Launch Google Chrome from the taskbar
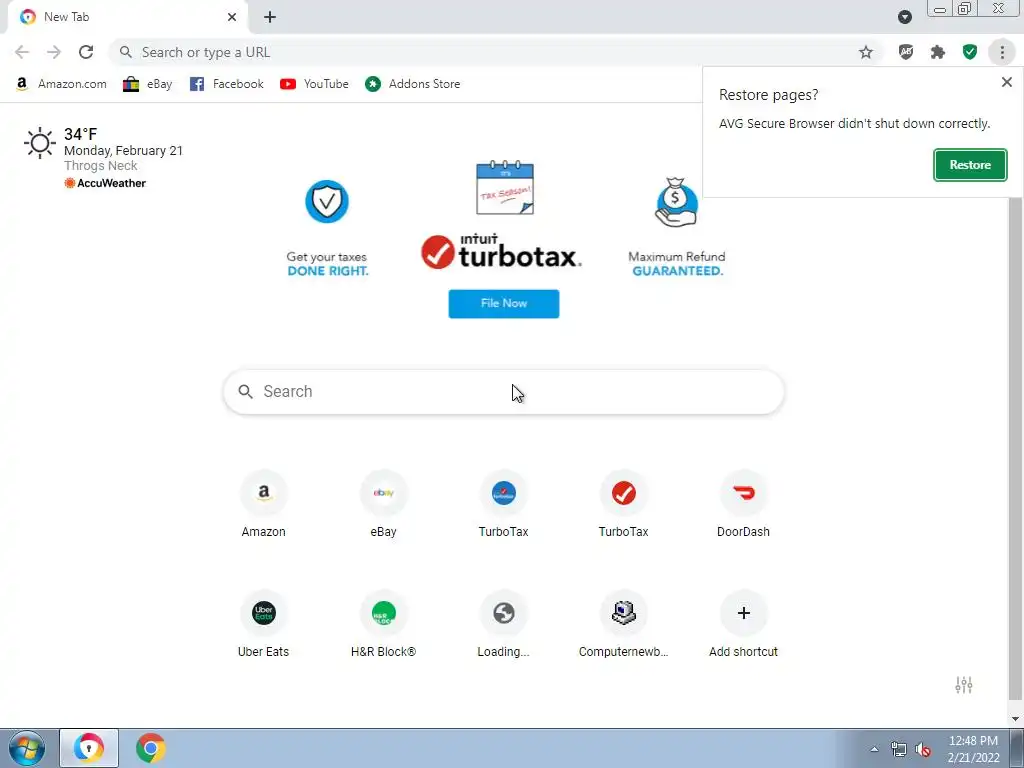 click(150, 748)
